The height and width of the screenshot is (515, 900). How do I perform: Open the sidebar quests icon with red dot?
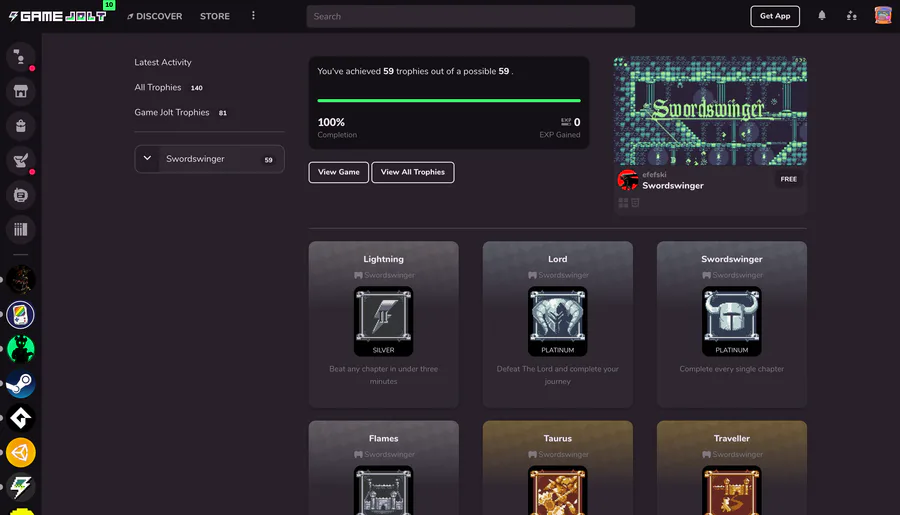pyautogui.click(x=21, y=57)
